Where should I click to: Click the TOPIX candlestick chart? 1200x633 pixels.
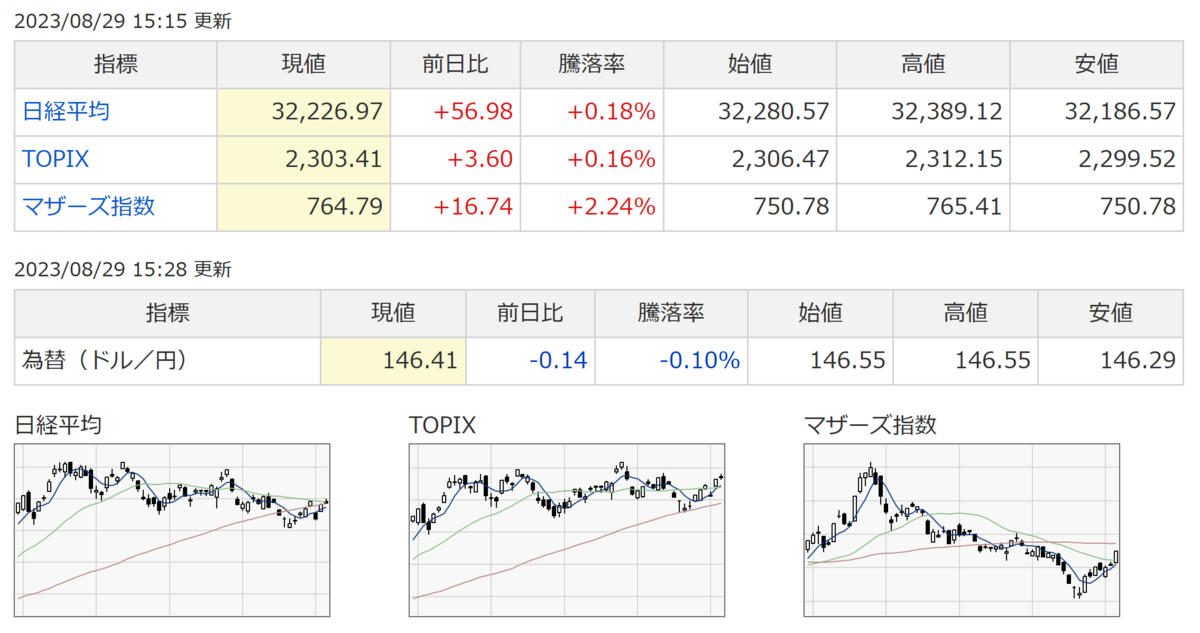567,530
